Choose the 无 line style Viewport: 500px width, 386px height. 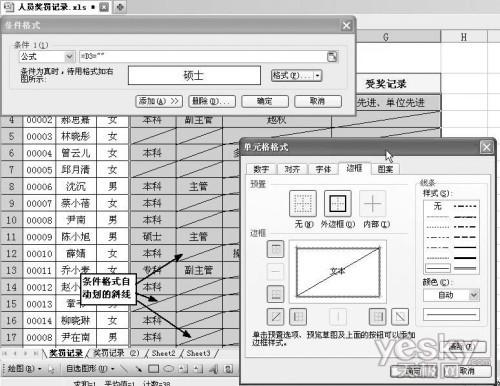437,206
